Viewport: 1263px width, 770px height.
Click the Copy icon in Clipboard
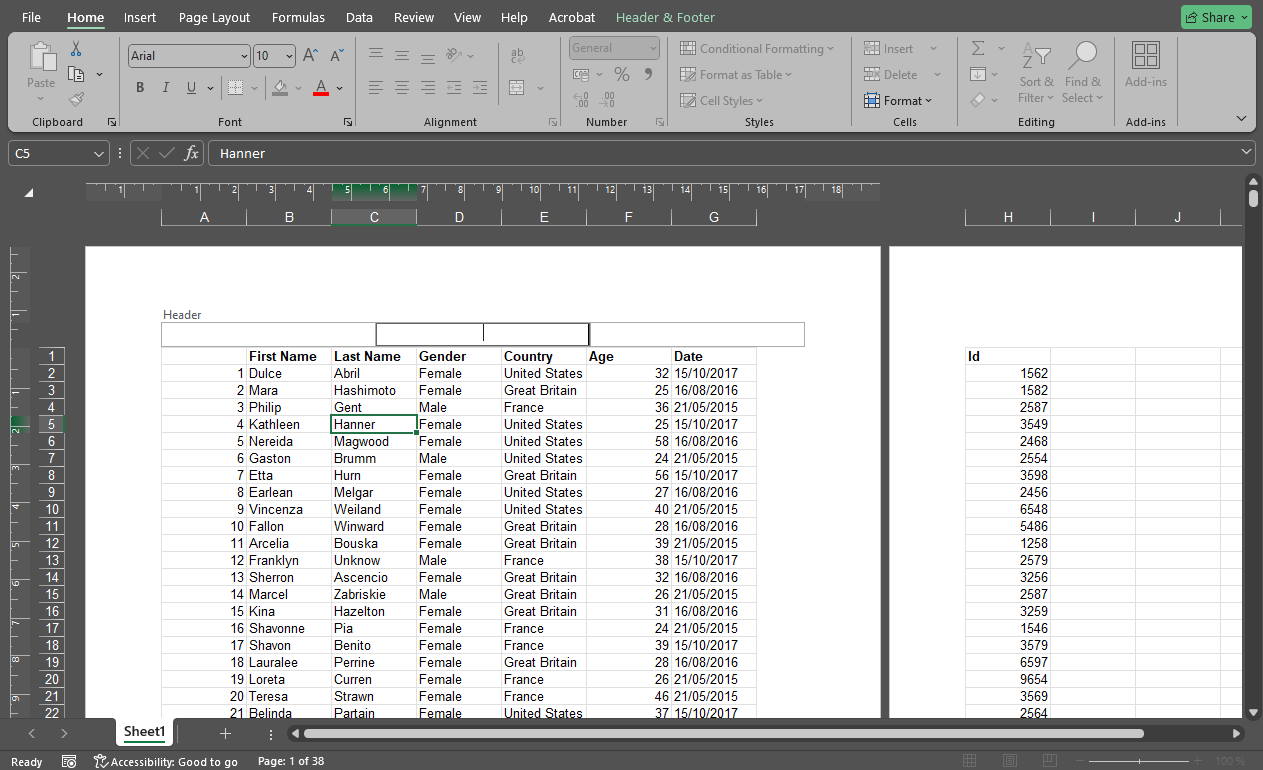76,74
